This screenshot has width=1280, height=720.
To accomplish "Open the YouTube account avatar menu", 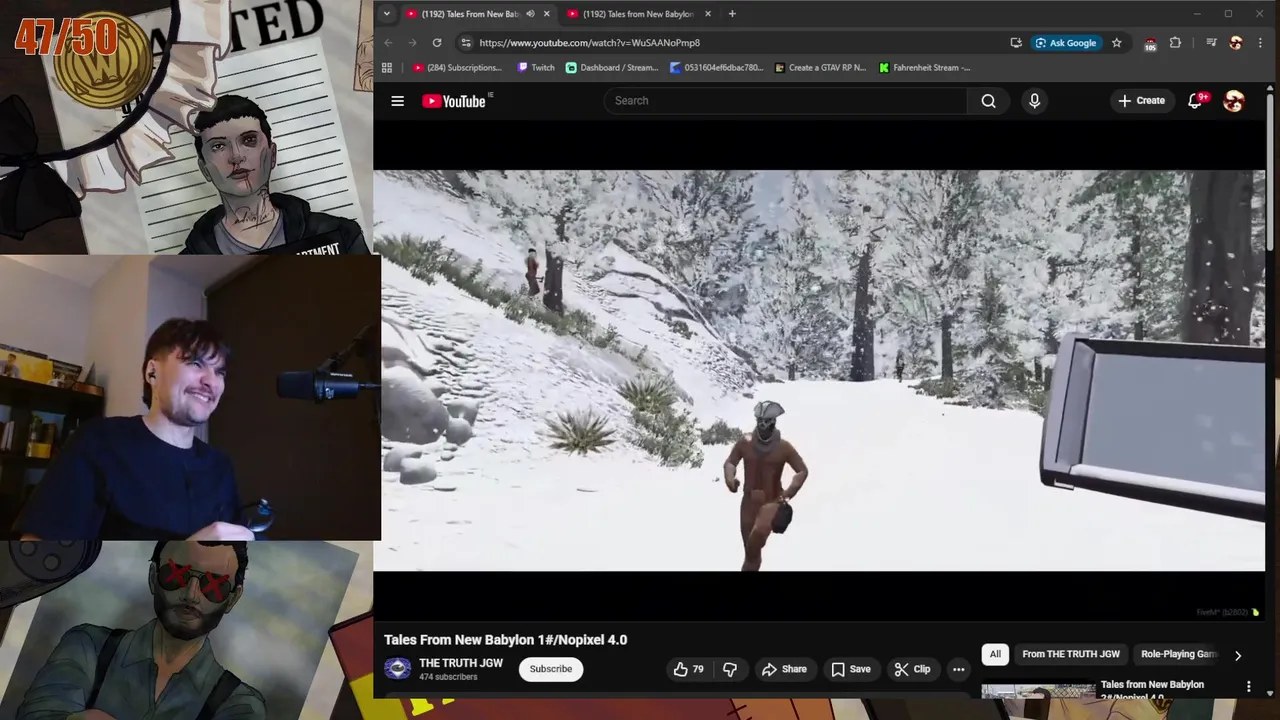I will (1234, 101).
